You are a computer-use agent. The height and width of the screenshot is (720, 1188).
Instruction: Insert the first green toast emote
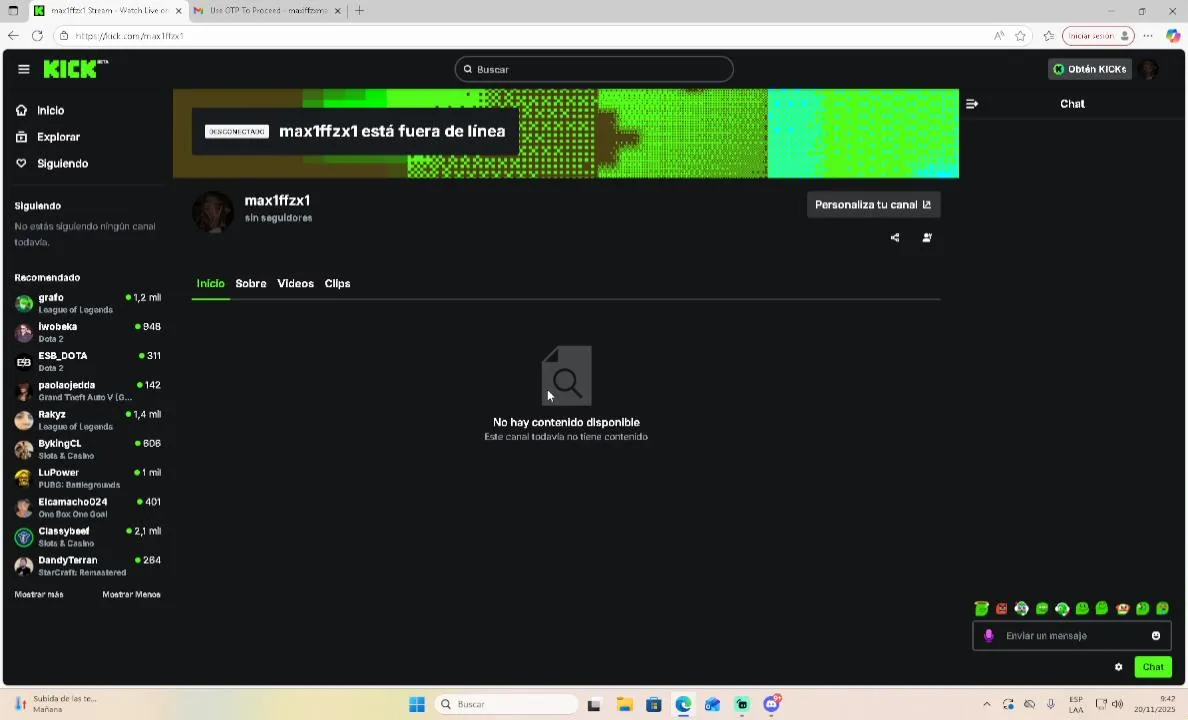[x=981, y=609]
